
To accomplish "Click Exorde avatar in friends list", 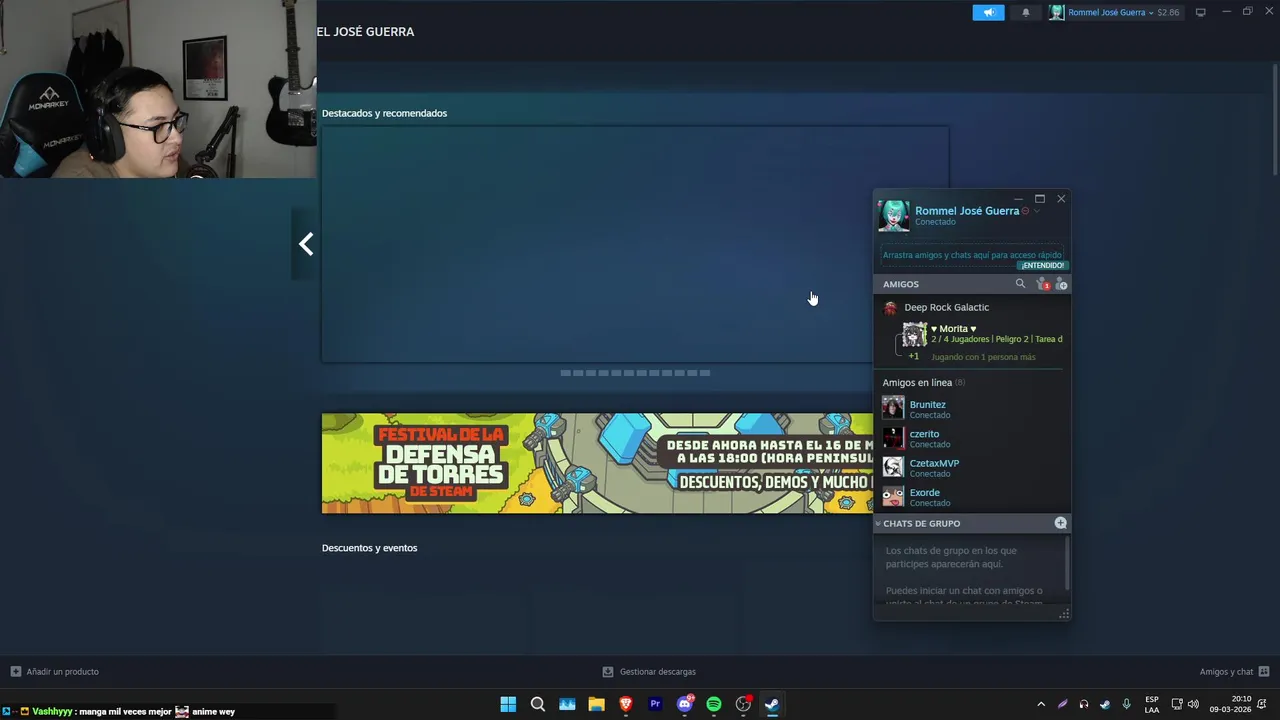I will (x=893, y=496).
